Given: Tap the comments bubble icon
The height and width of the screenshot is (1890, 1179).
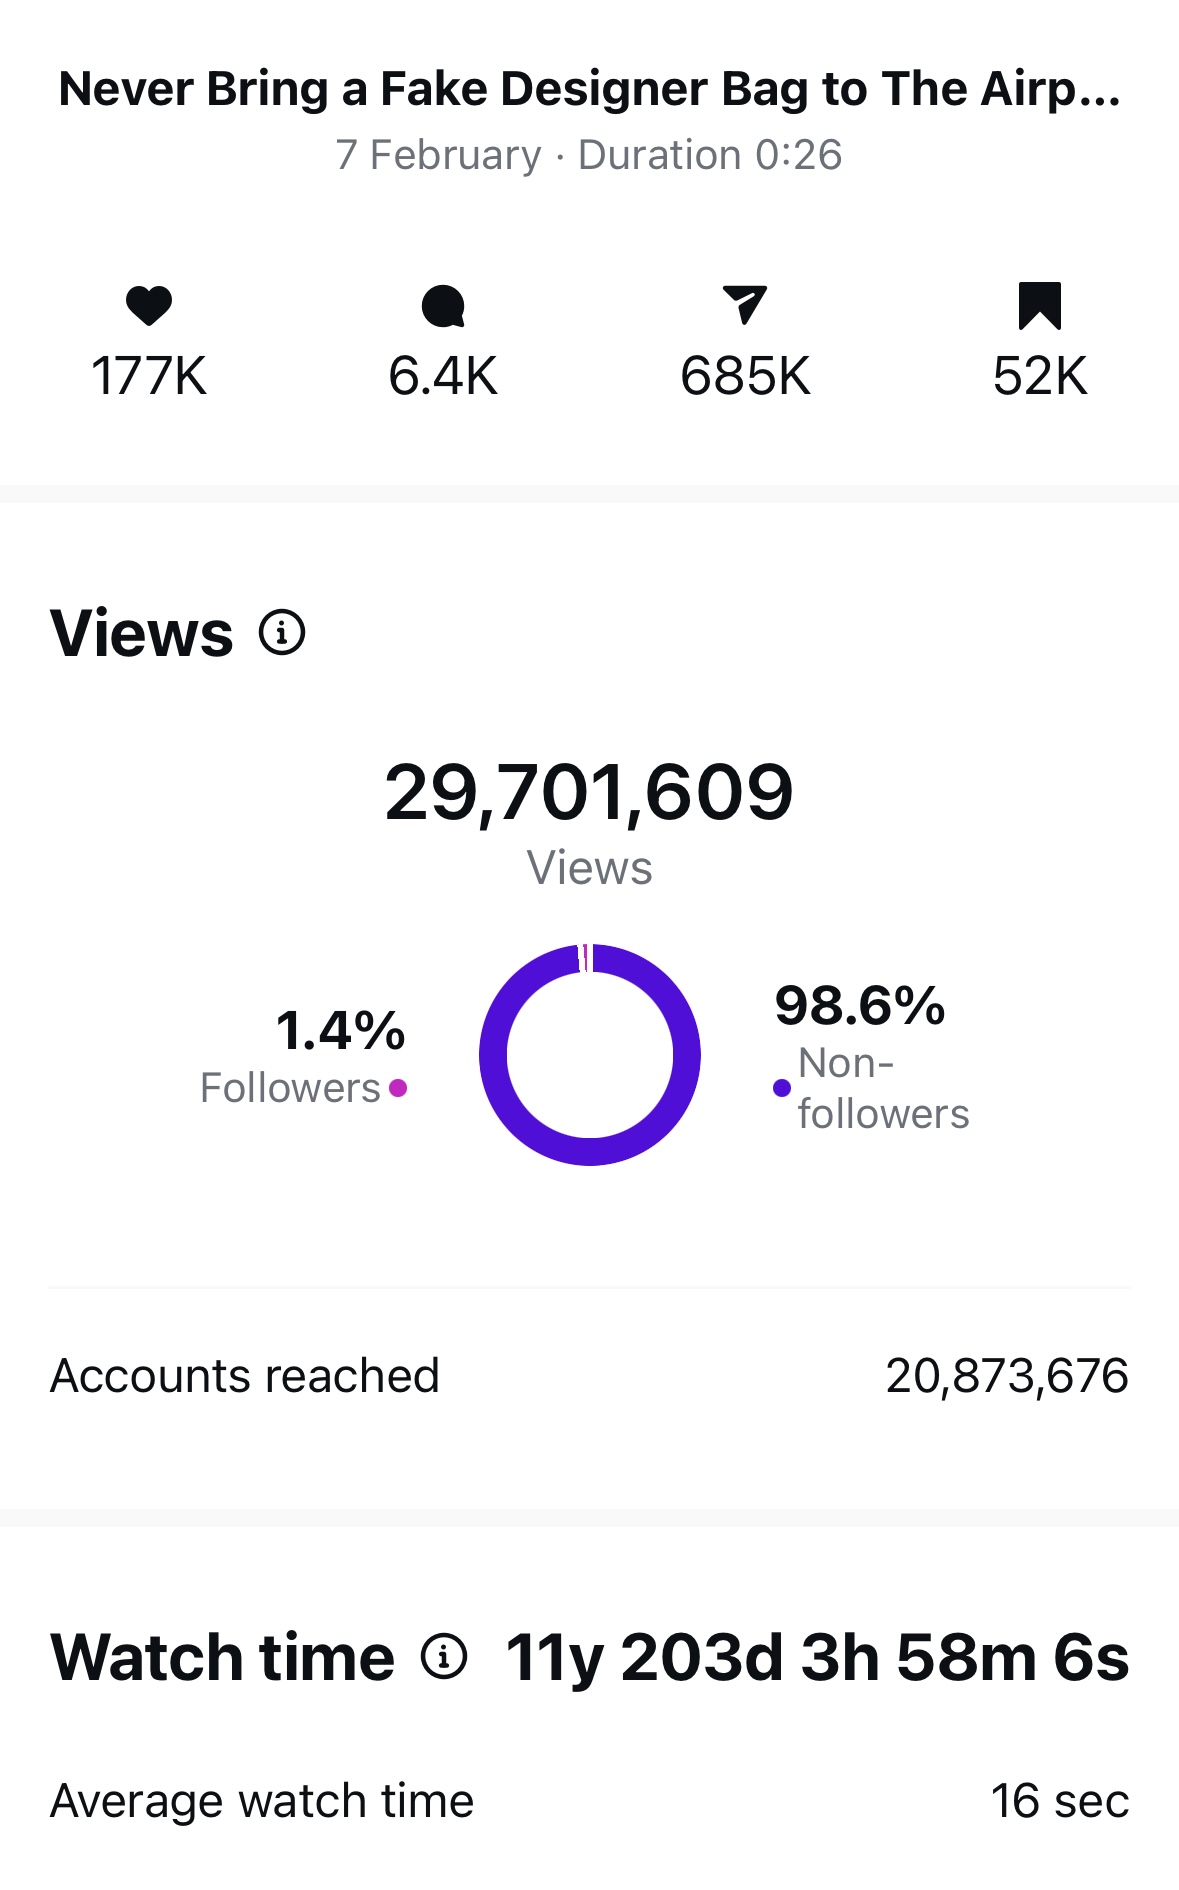Looking at the screenshot, I should pos(443,306).
